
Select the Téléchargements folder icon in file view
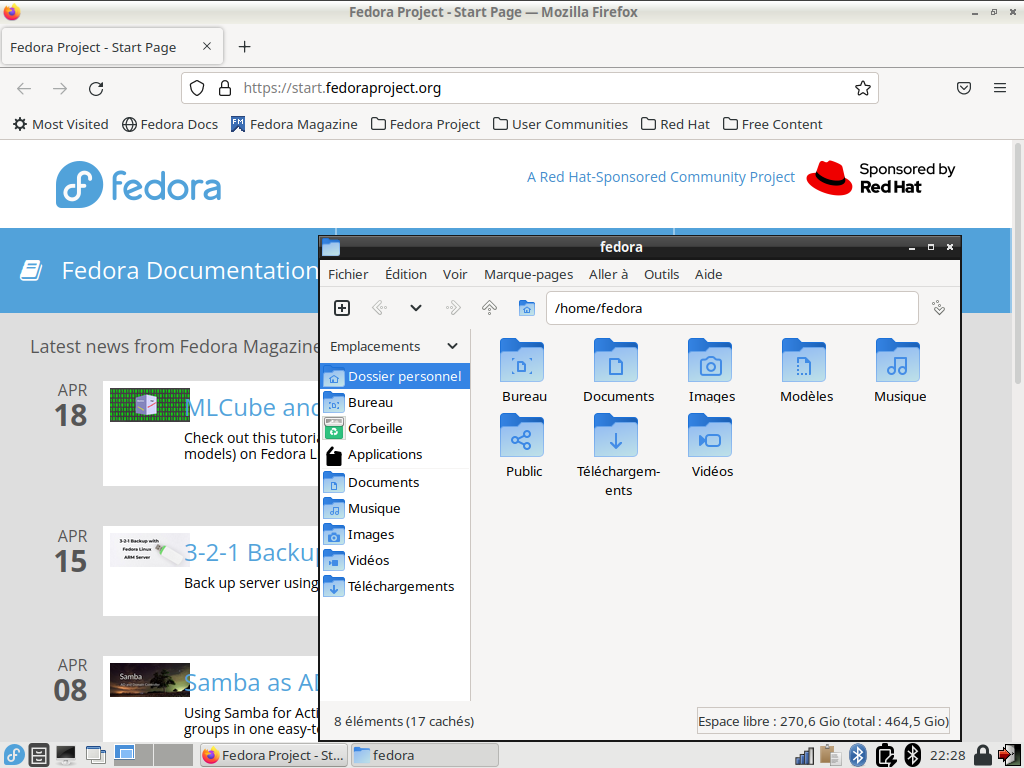[x=616, y=436]
